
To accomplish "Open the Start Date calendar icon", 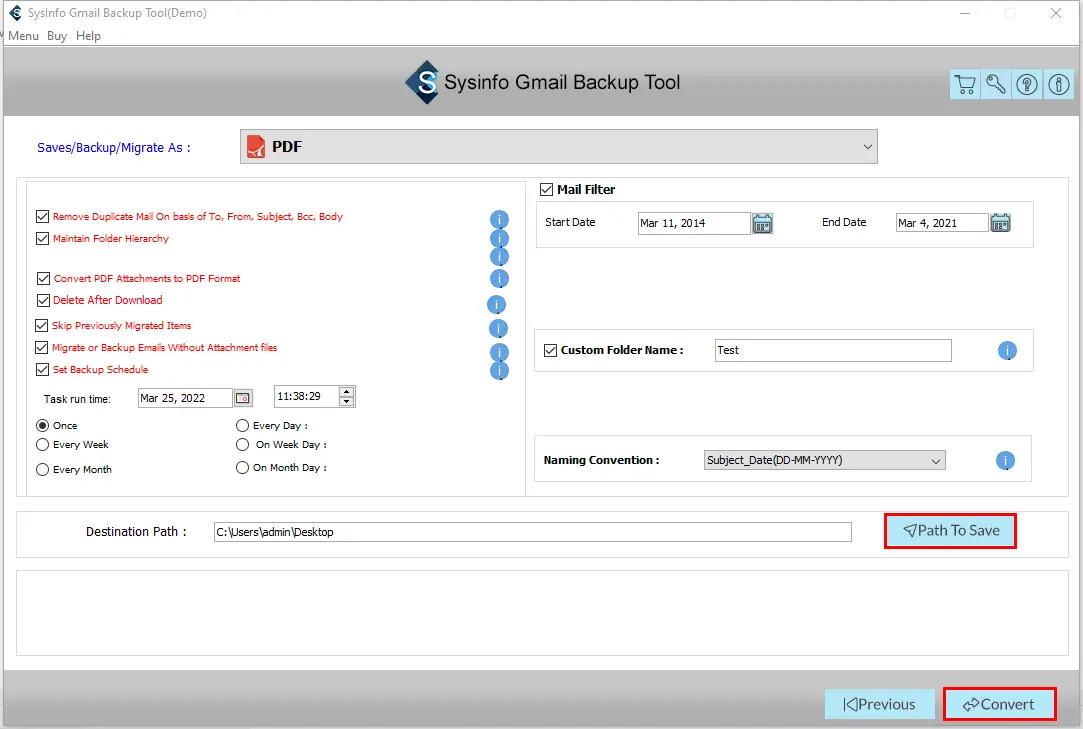I will tap(762, 223).
